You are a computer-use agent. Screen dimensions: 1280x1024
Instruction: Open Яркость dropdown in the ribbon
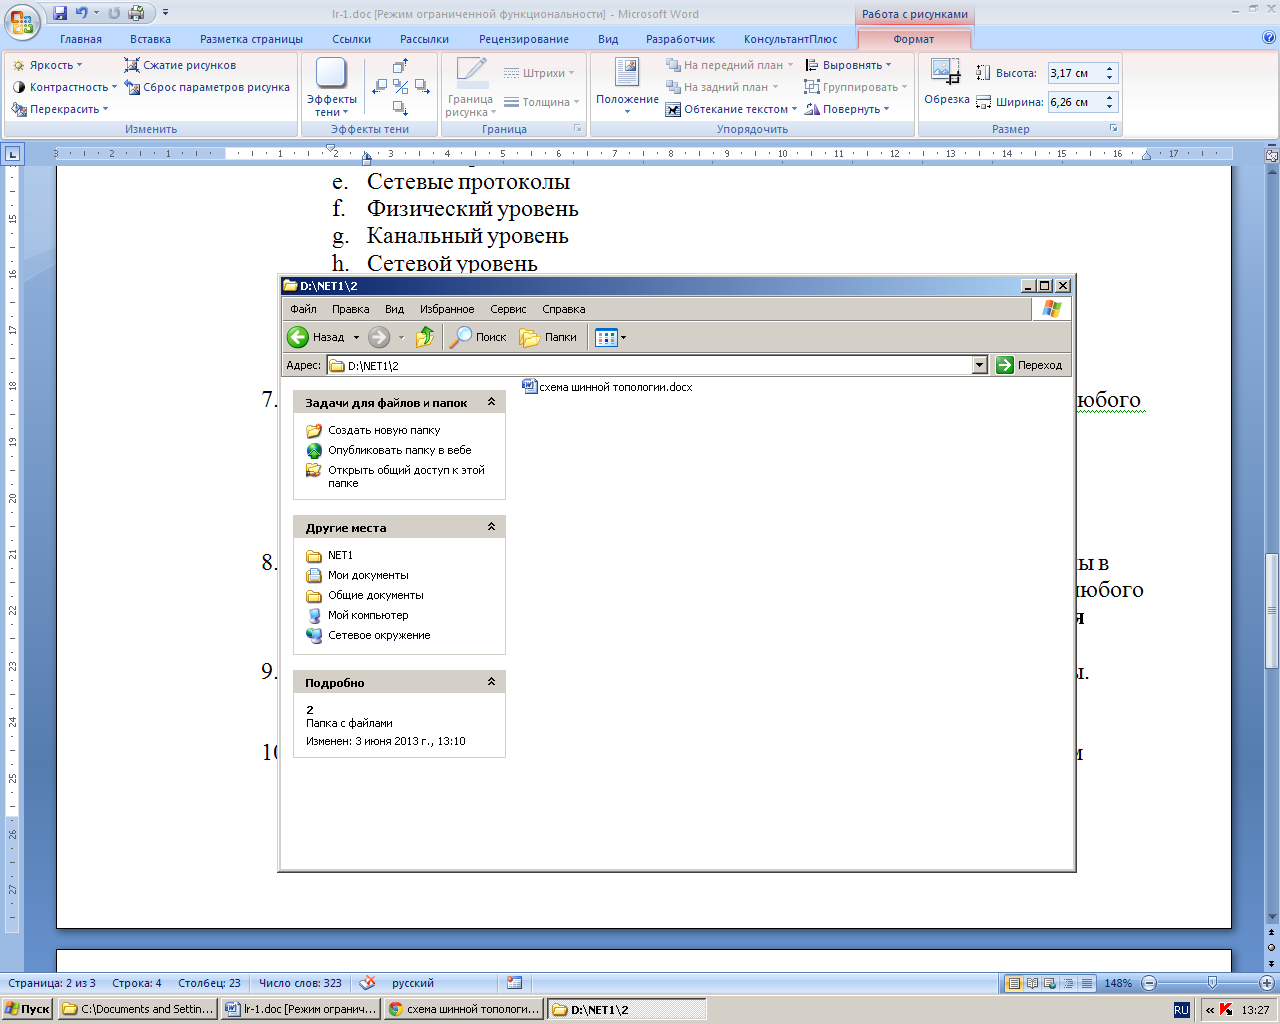point(47,65)
